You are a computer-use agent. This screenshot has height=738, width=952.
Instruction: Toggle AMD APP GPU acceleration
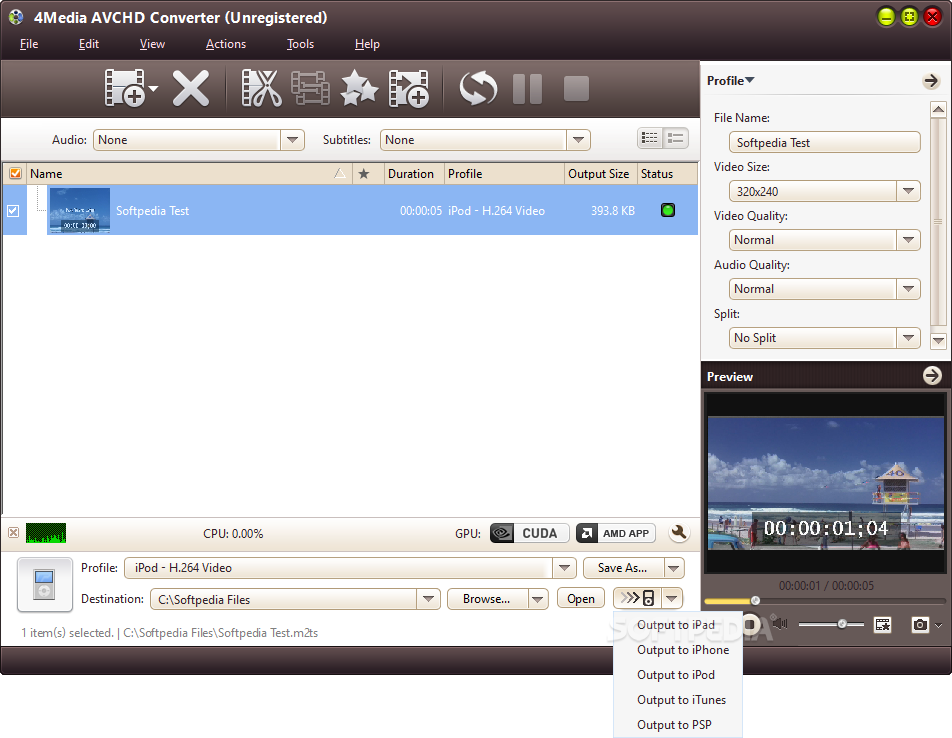point(616,533)
